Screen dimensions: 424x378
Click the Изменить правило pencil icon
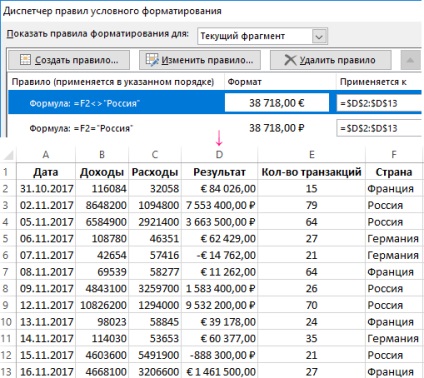pyautogui.click(x=152, y=60)
